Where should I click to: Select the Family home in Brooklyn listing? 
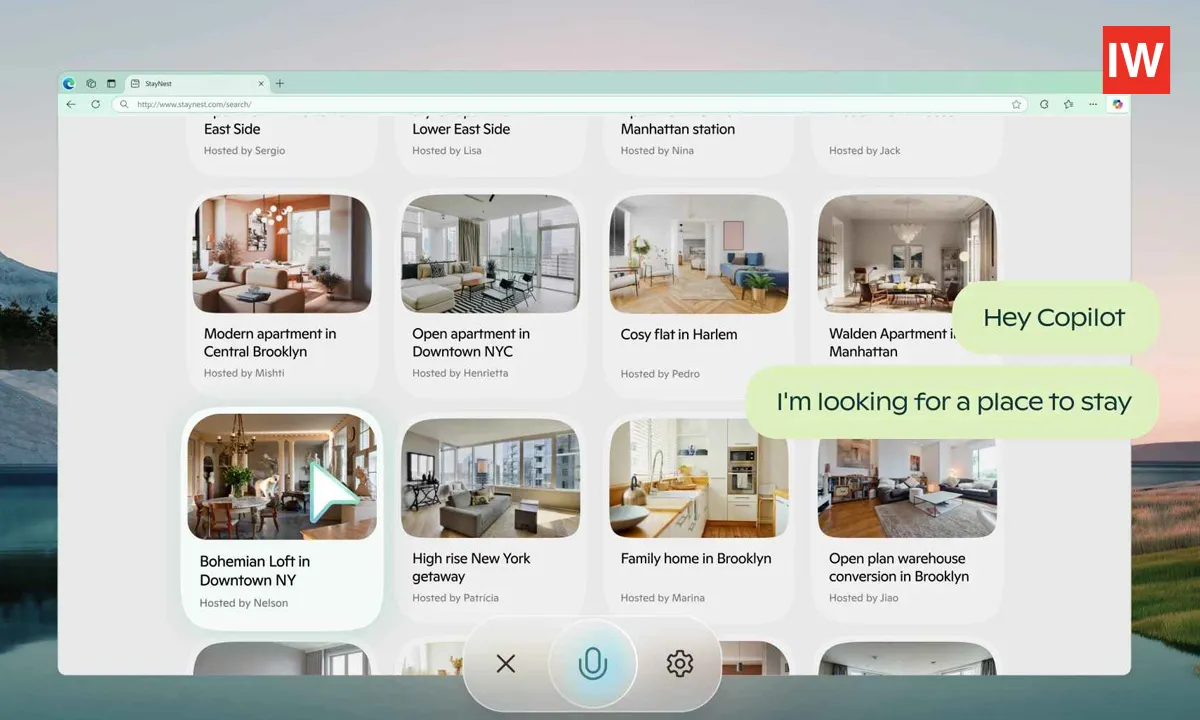pos(698,478)
